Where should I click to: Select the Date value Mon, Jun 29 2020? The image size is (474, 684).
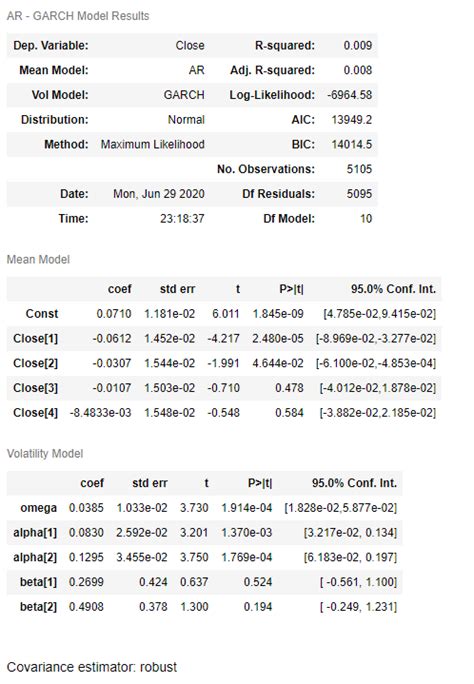pos(159,194)
